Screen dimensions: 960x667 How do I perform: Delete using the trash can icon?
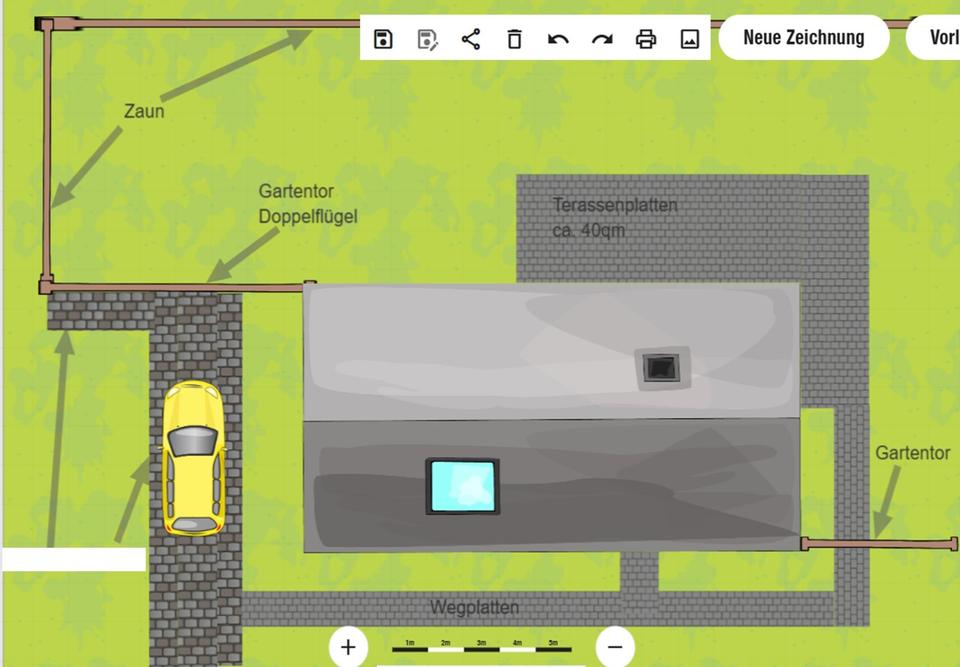click(x=514, y=39)
